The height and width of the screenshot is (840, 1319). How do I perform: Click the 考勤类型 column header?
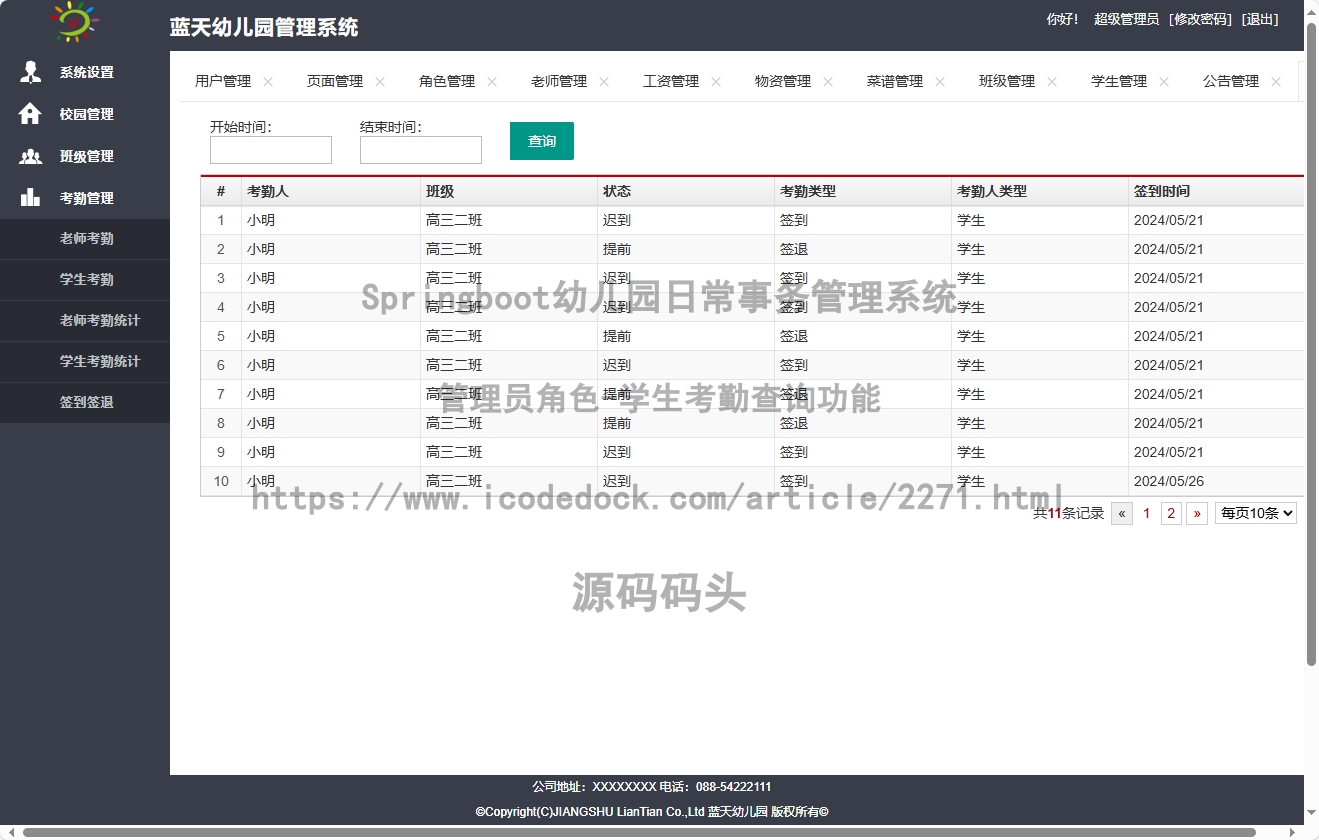point(864,191)
